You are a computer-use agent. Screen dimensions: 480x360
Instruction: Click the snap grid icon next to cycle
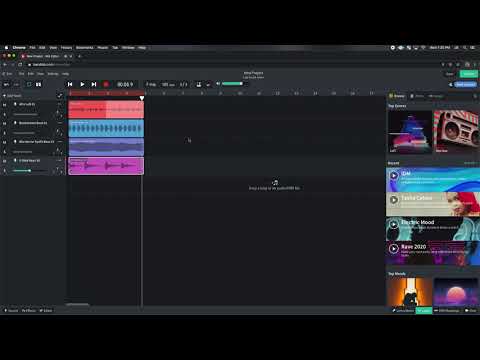[x=38, y=84]
